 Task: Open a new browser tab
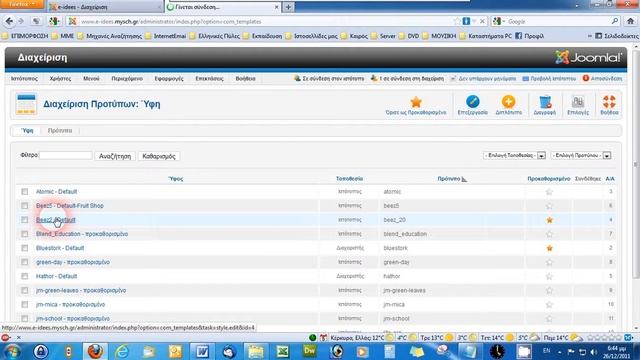coord(288,7)
